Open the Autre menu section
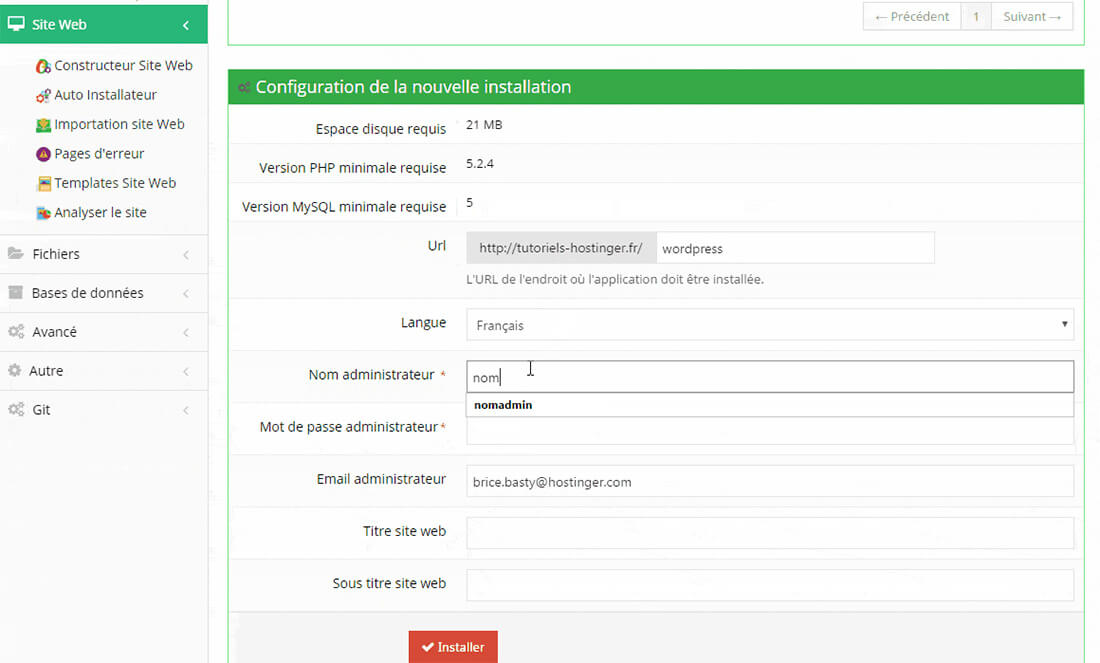Image resolution: width=1100 pixels, height=663 pixels. 104,370
